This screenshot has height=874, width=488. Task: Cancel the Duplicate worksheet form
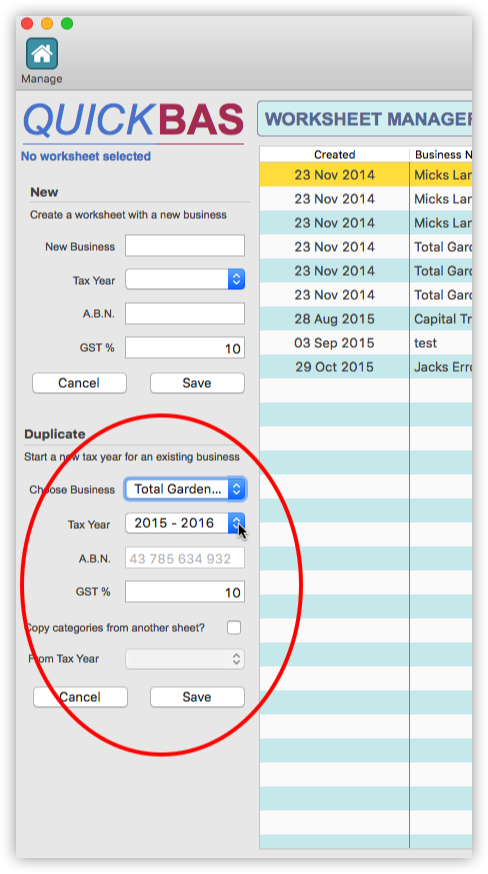click(x=80, y=697)
